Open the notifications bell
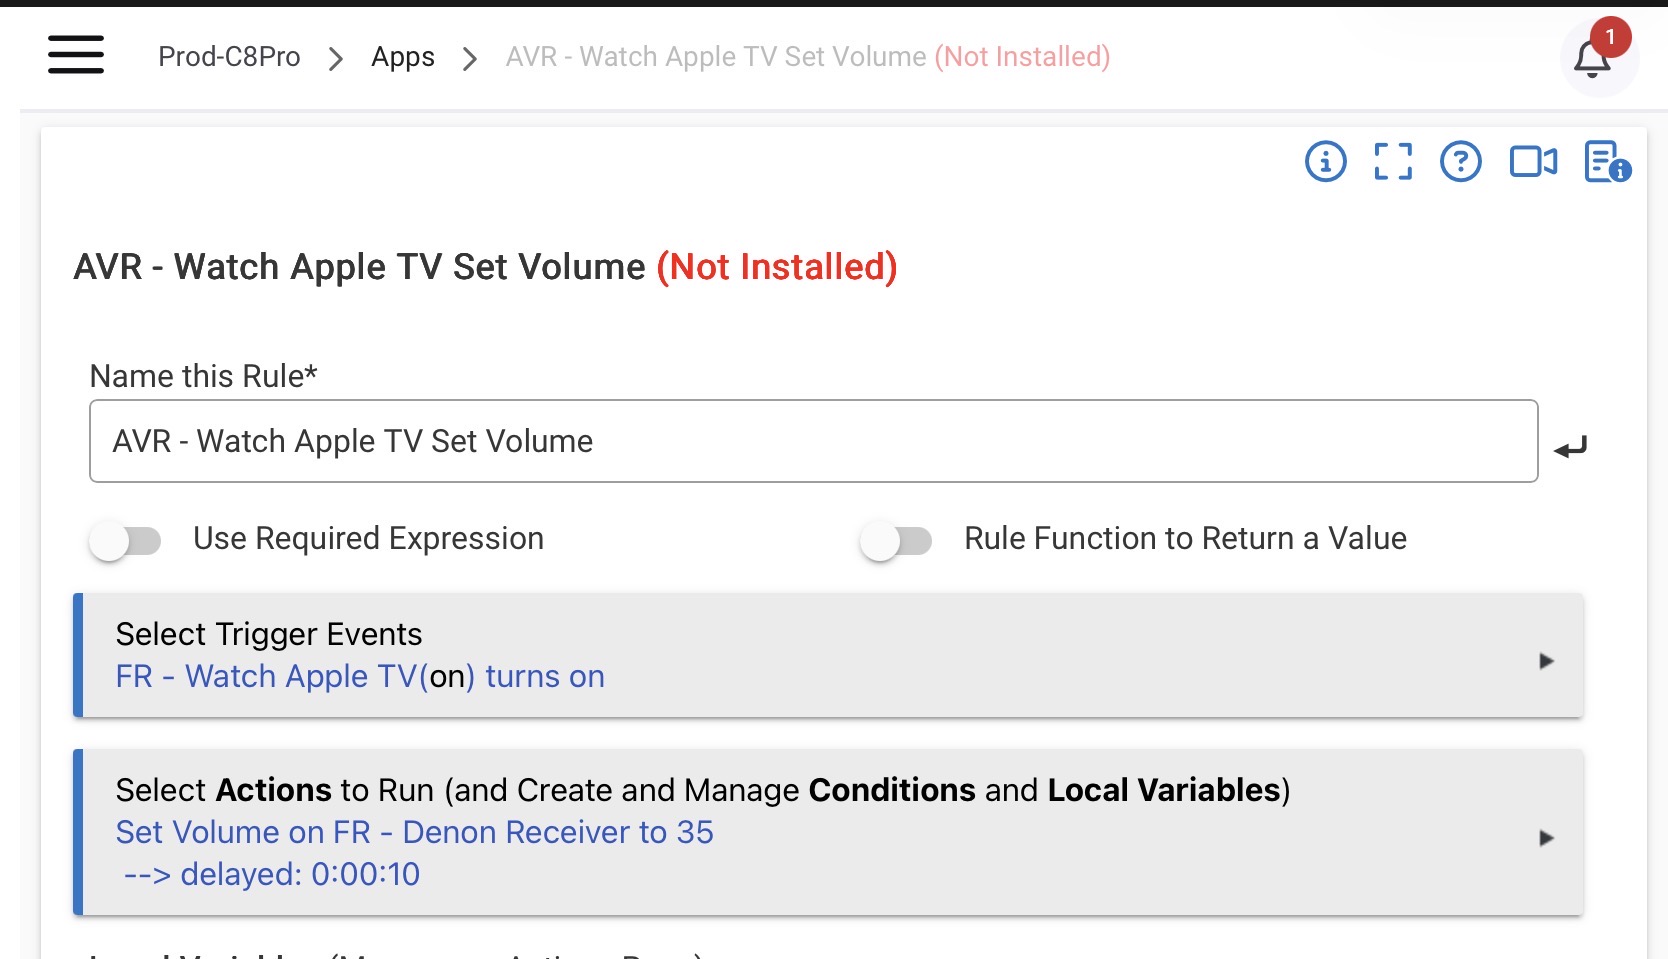The height and width of the screenshot is (959, 1668). coord(1592,59)
